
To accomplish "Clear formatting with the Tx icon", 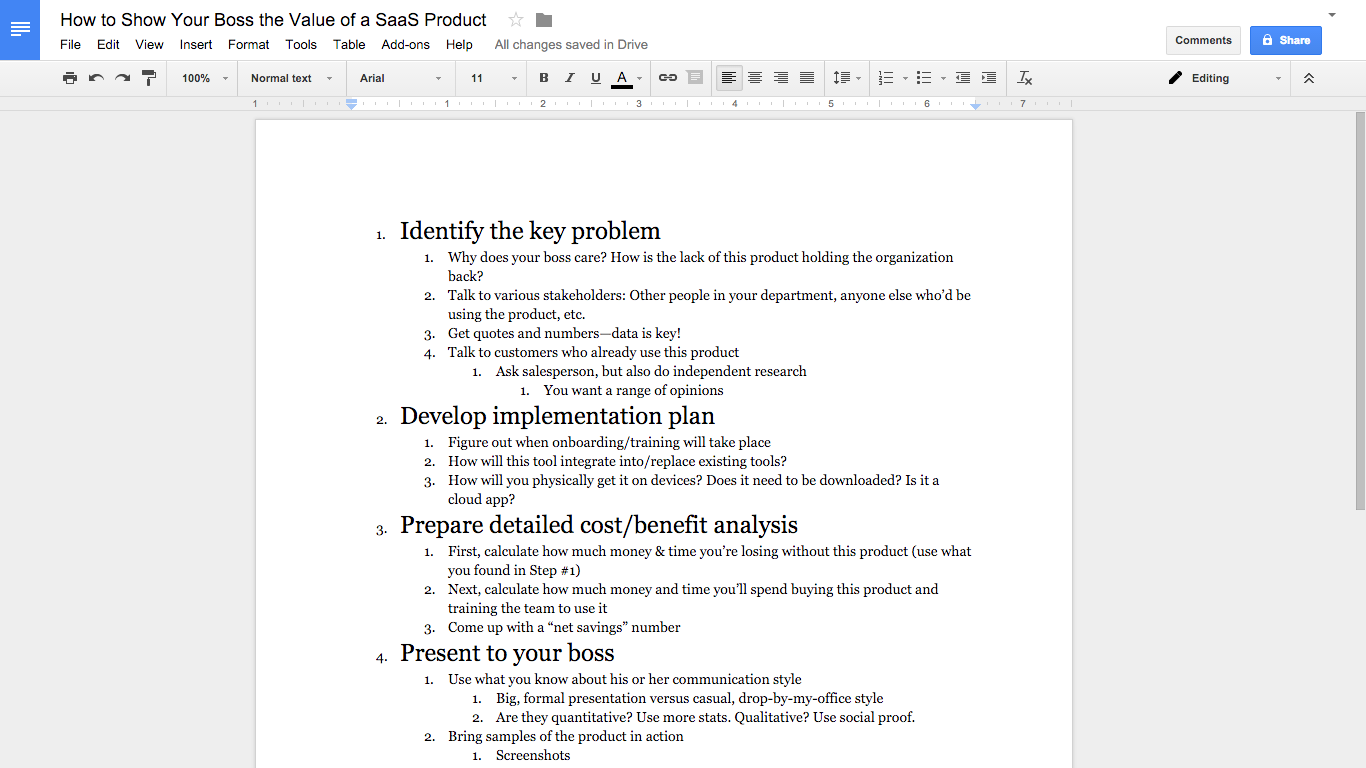I will tap(1025, 78).
